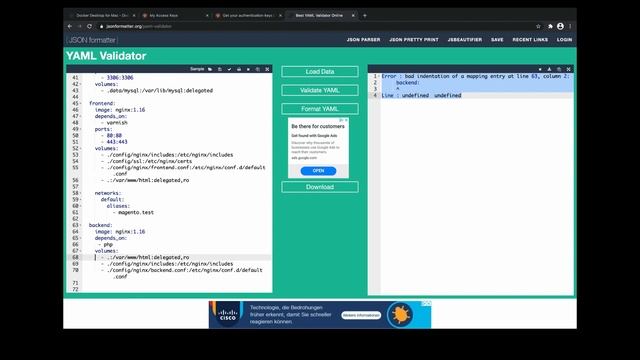The height and width of the screenshot is (360, 640).
Task: Click YAML Validator page heading
Action: tap(106, 56)
